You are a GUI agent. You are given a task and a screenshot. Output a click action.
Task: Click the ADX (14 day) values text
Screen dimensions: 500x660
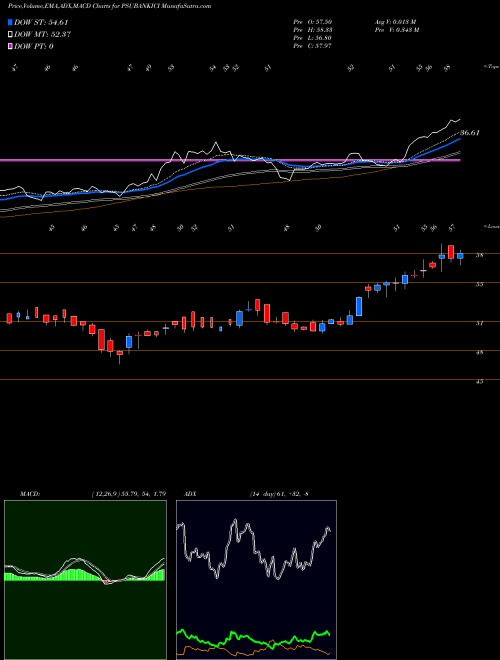point(279,493)
